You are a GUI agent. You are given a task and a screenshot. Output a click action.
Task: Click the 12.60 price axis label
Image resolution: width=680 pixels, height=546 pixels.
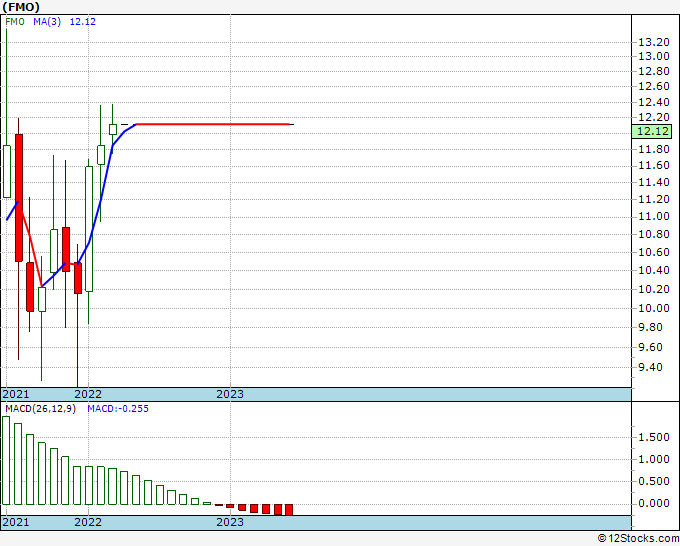tap(654, 86)
